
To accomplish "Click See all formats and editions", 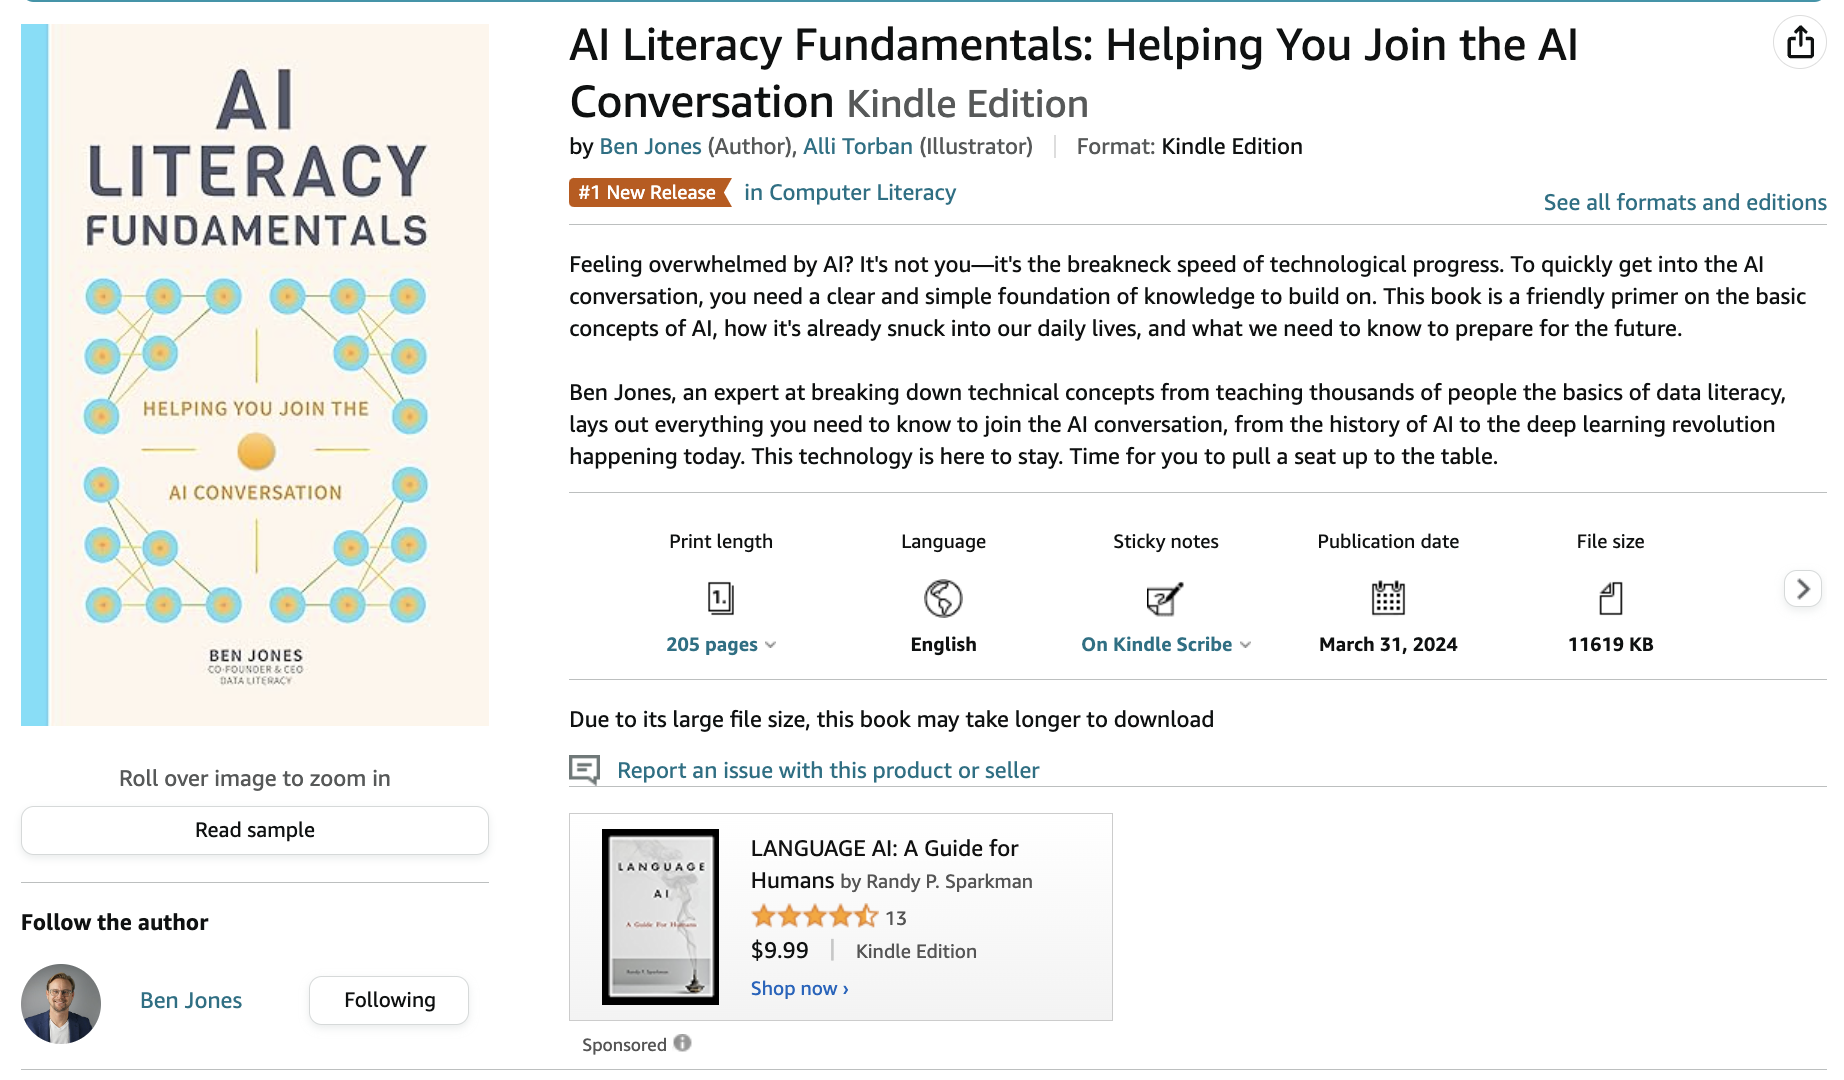I will [x=1684, y=202].
